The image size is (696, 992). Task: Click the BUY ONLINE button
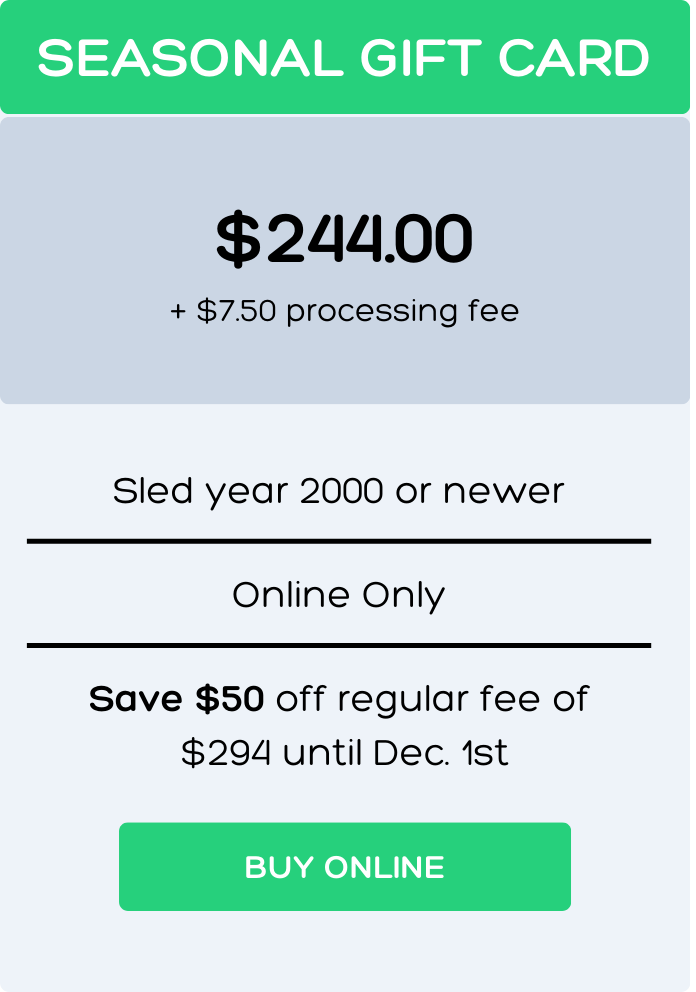[345, 866]
